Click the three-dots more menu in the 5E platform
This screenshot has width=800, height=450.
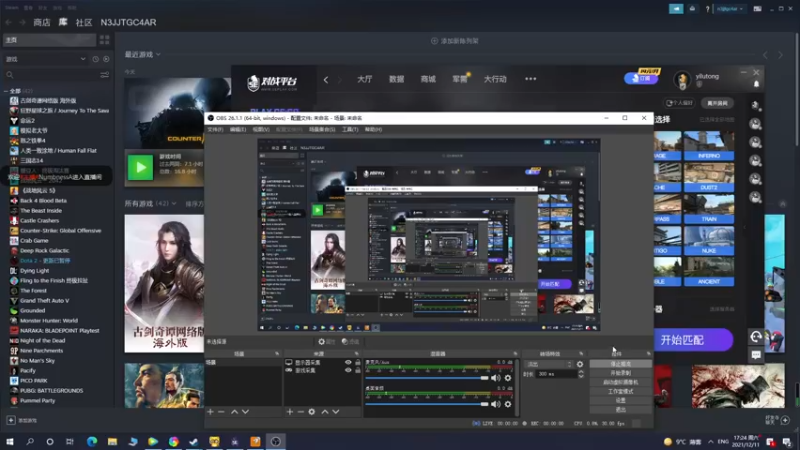531,79
